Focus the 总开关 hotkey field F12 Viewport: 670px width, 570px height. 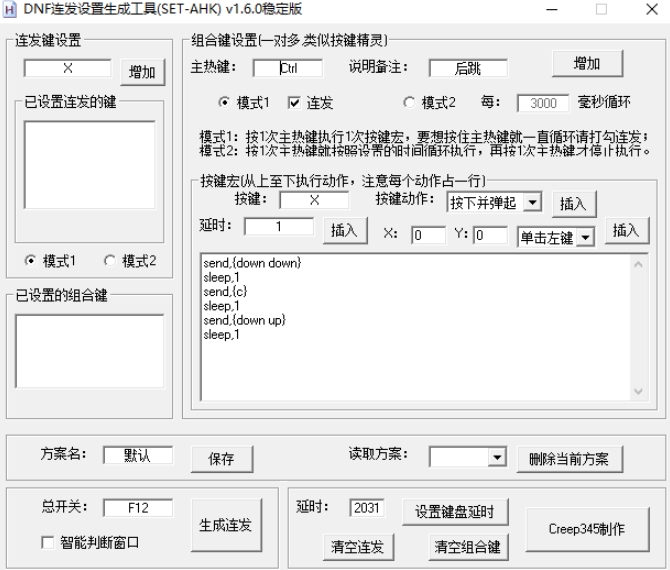pos(138,508)
